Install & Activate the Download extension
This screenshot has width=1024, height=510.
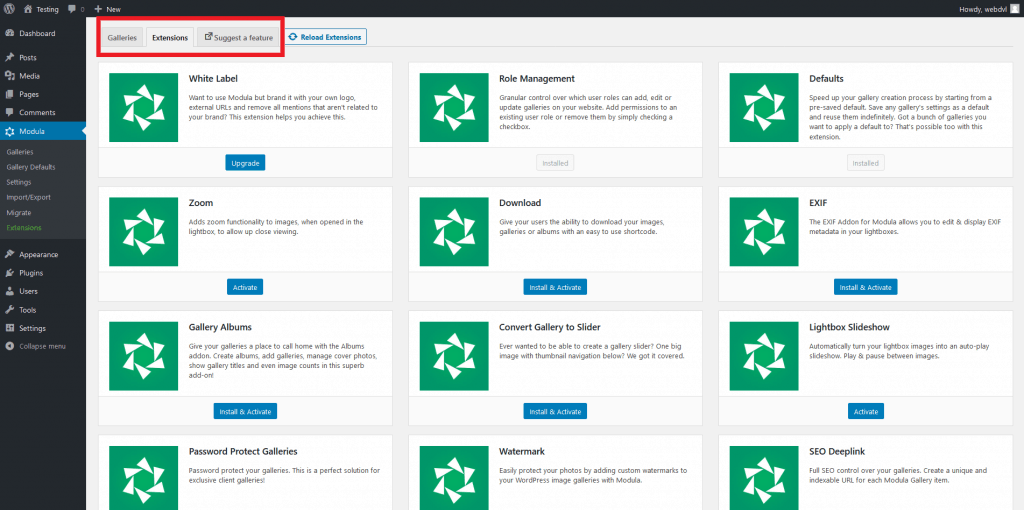coord(555,287)
